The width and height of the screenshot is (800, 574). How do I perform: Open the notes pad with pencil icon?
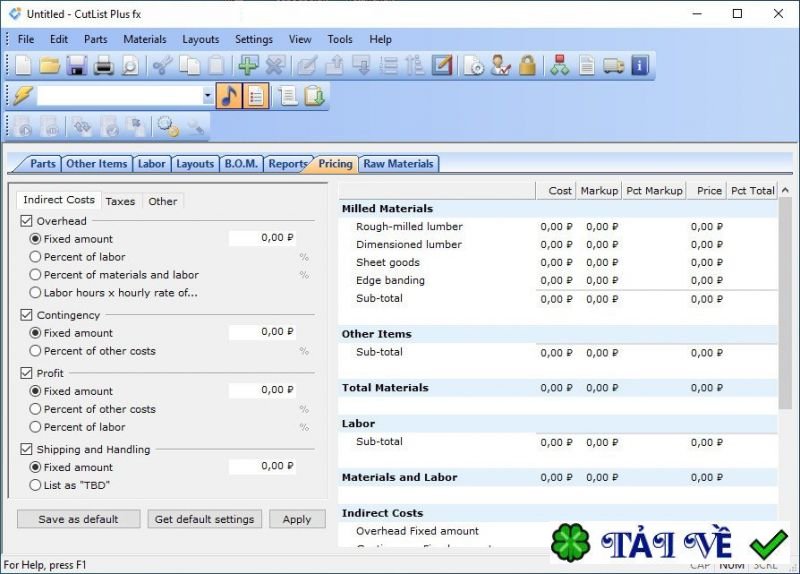click(442, 66)
